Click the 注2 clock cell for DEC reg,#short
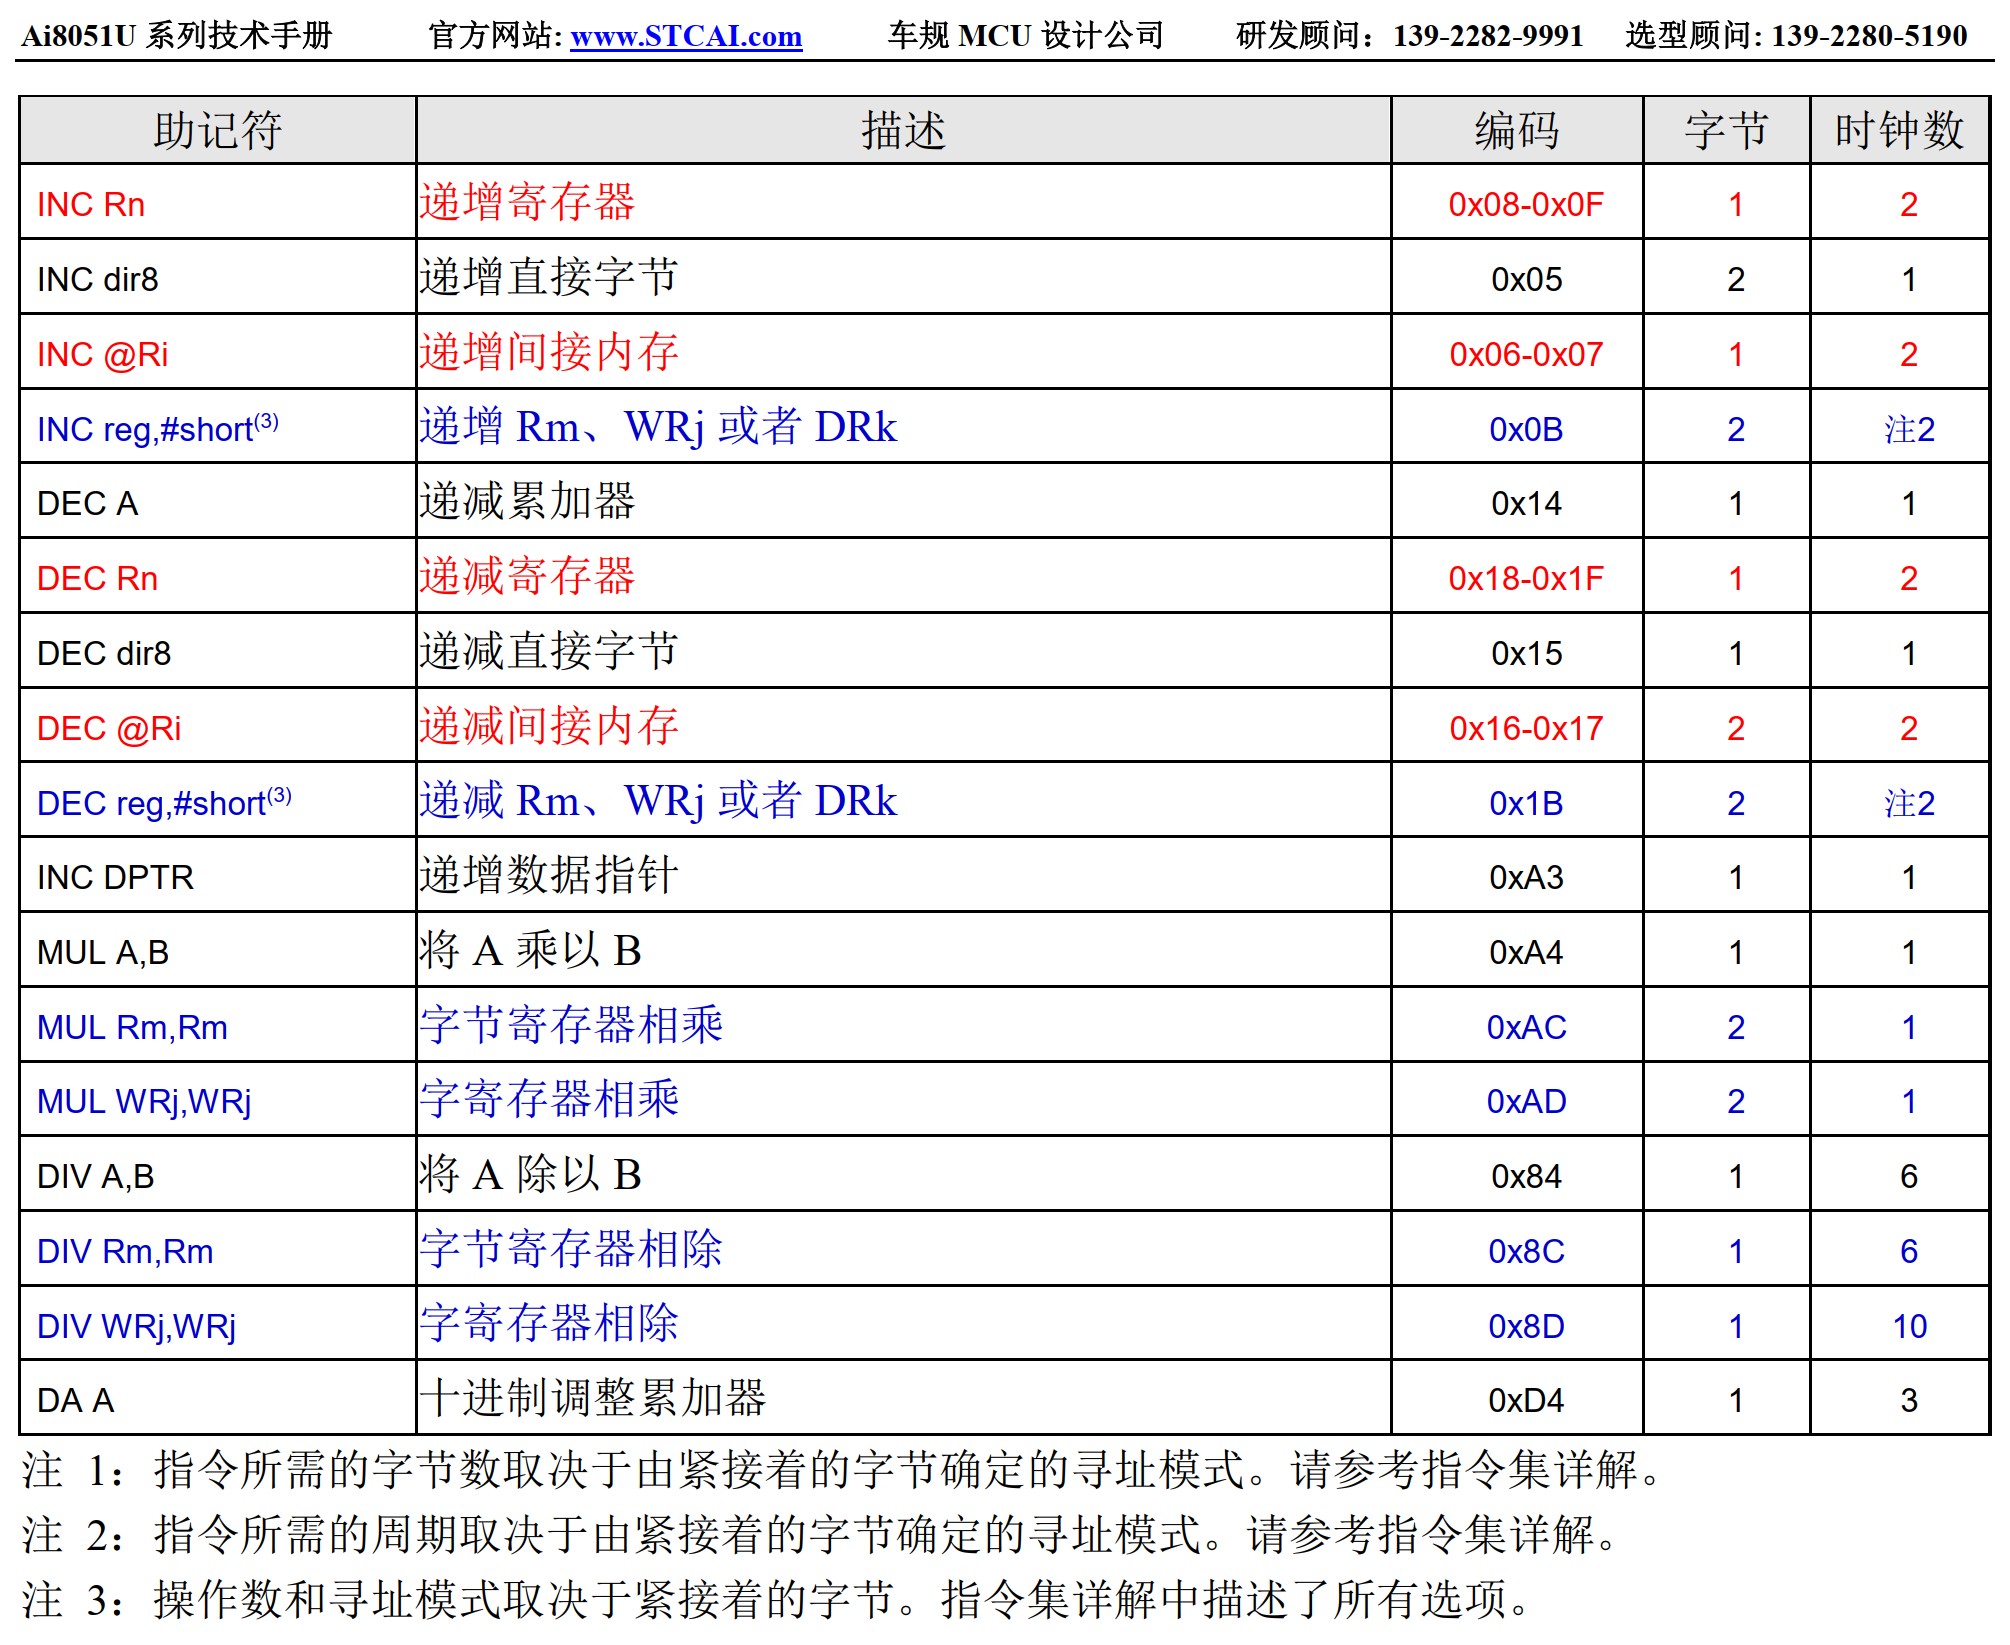This screenshot has height=1645, width=2010. [x=1908, y=803]
